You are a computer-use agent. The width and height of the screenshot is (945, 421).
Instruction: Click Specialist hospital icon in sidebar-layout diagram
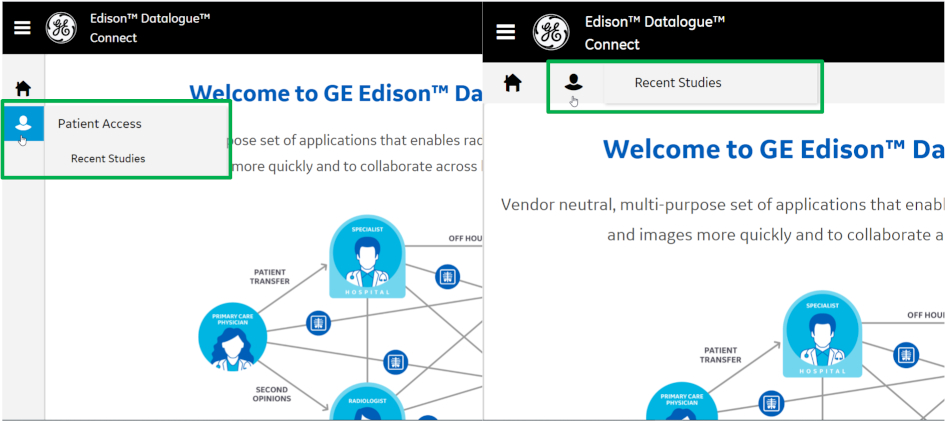(x=368, y=258)
